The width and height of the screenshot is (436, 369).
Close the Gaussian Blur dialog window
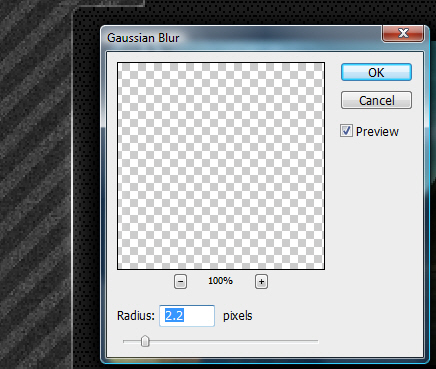click(403, 33)
